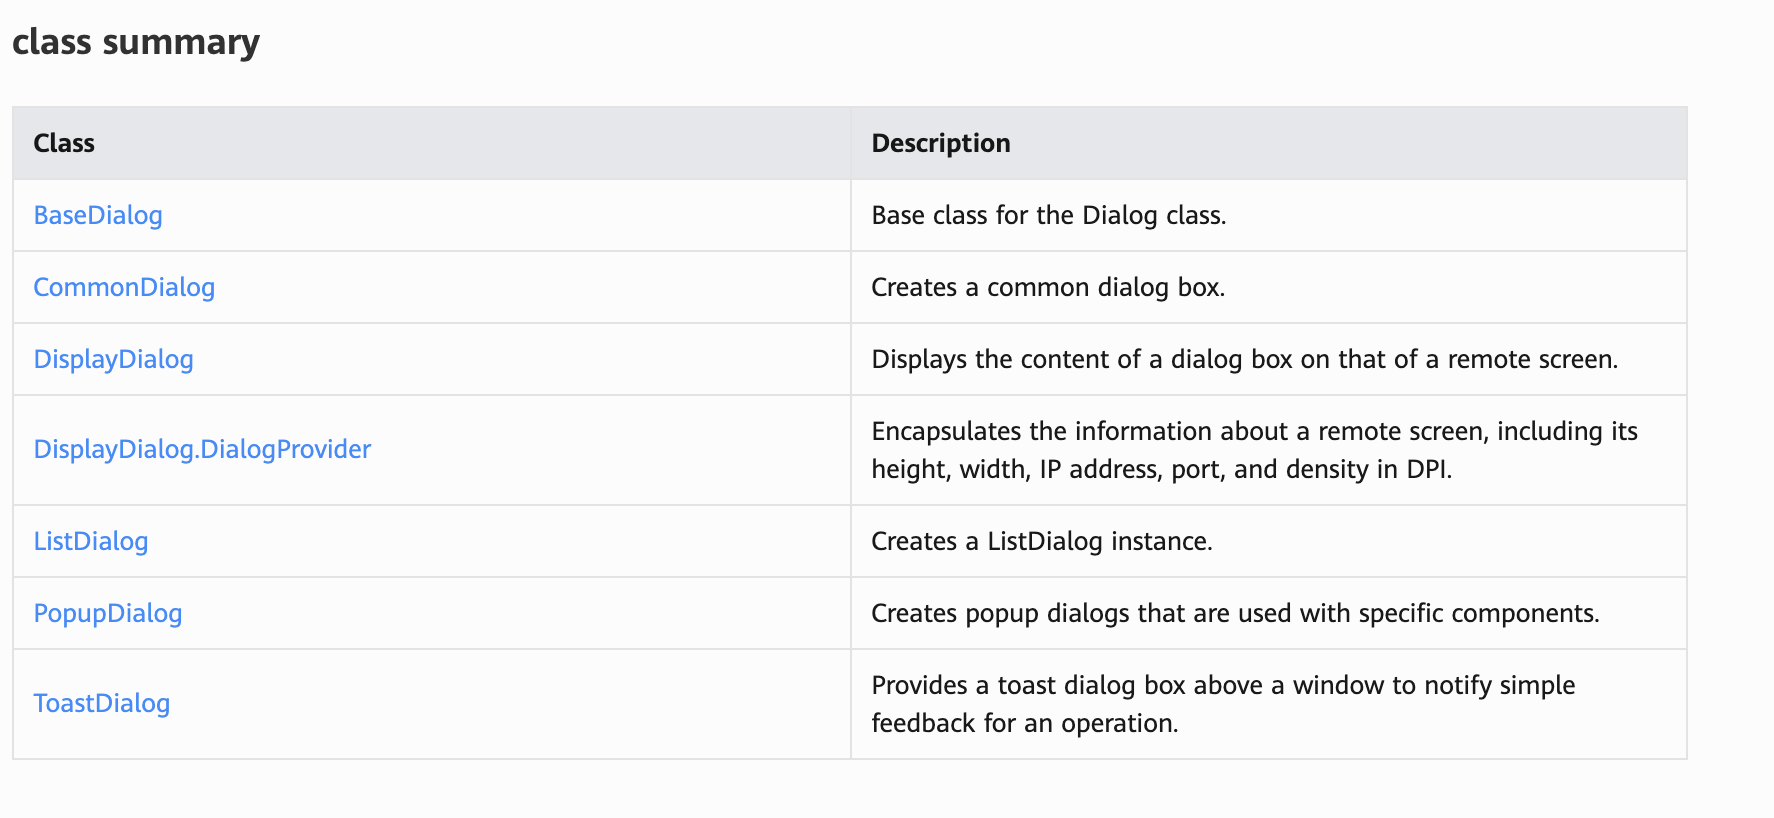Follow the ToastDialog class link

tap(102, 703)
